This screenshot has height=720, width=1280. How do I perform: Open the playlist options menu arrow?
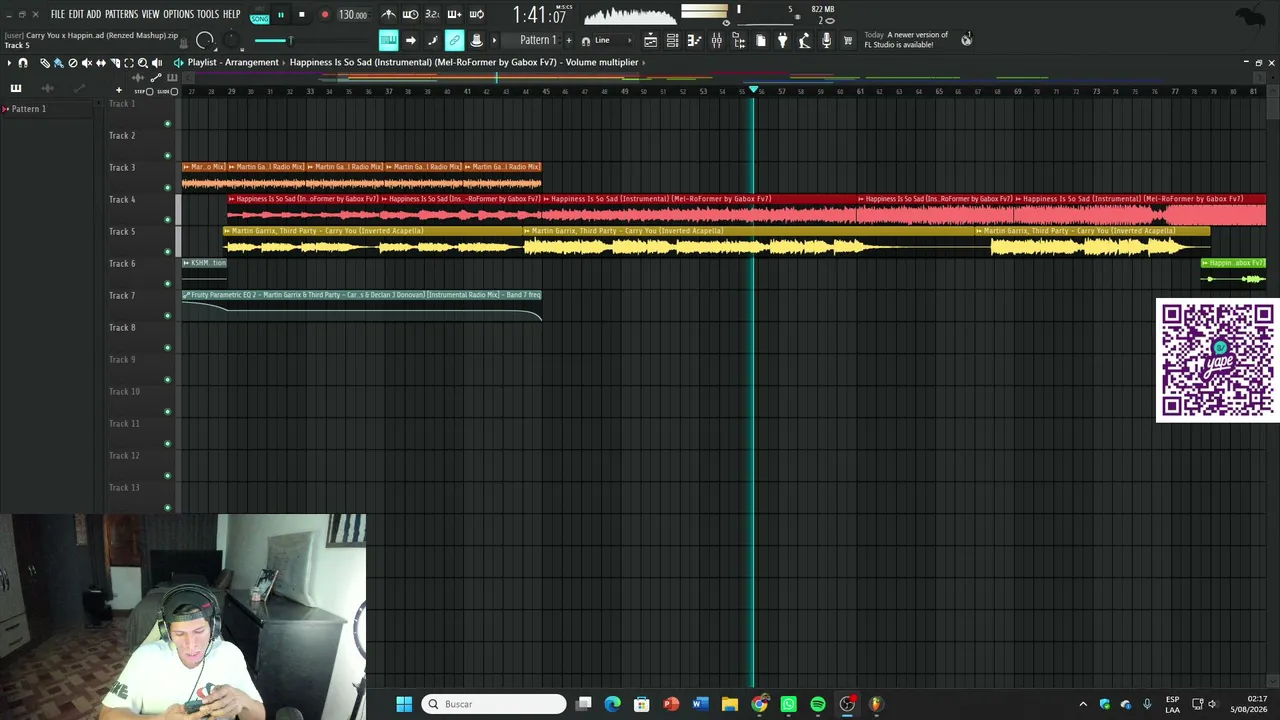point(9,63)
